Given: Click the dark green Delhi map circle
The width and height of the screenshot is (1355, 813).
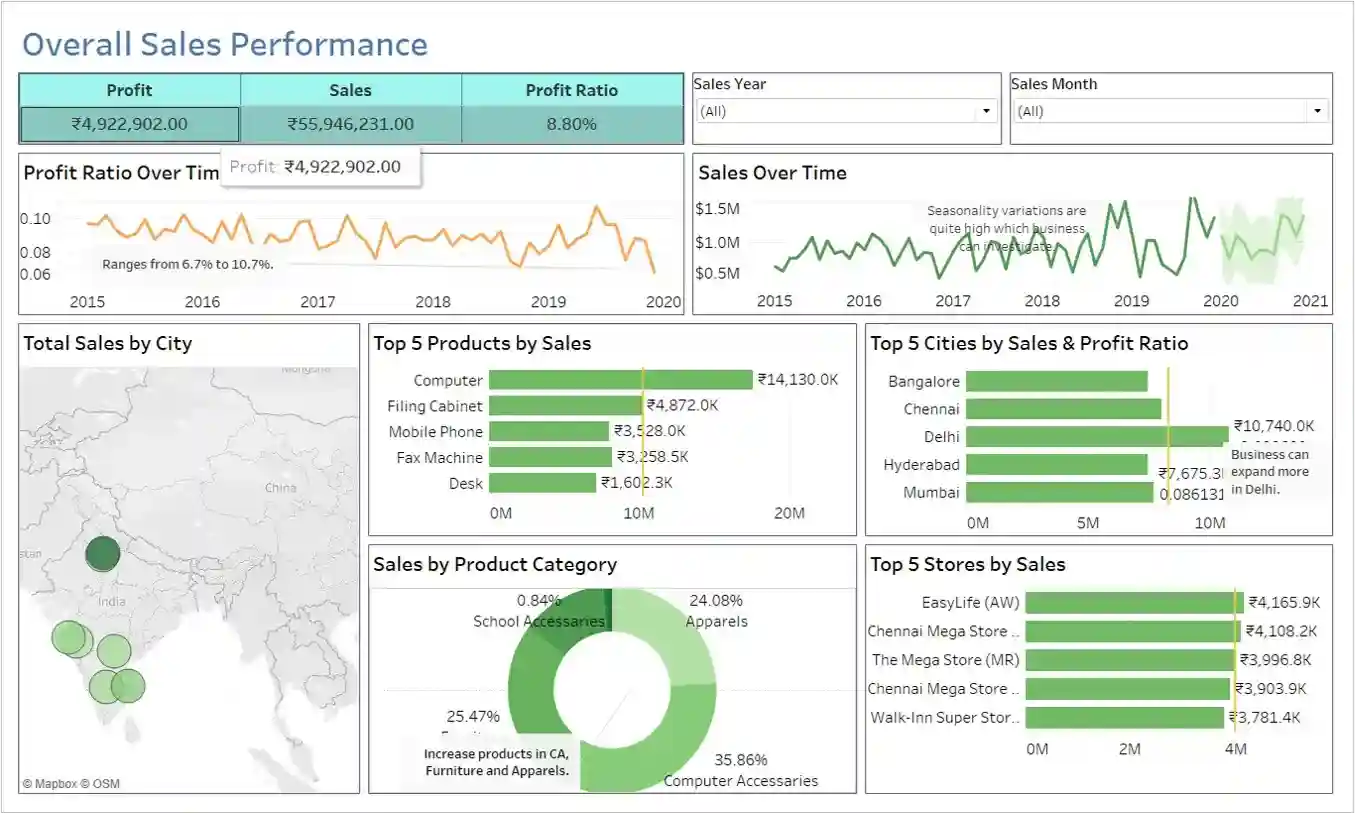Looking at the screenshot, I should click(102, 553).
